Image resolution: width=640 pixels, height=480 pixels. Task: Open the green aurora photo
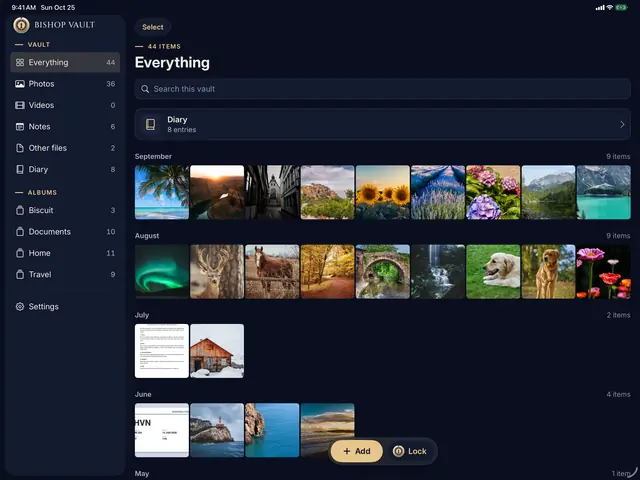(162, 272)
